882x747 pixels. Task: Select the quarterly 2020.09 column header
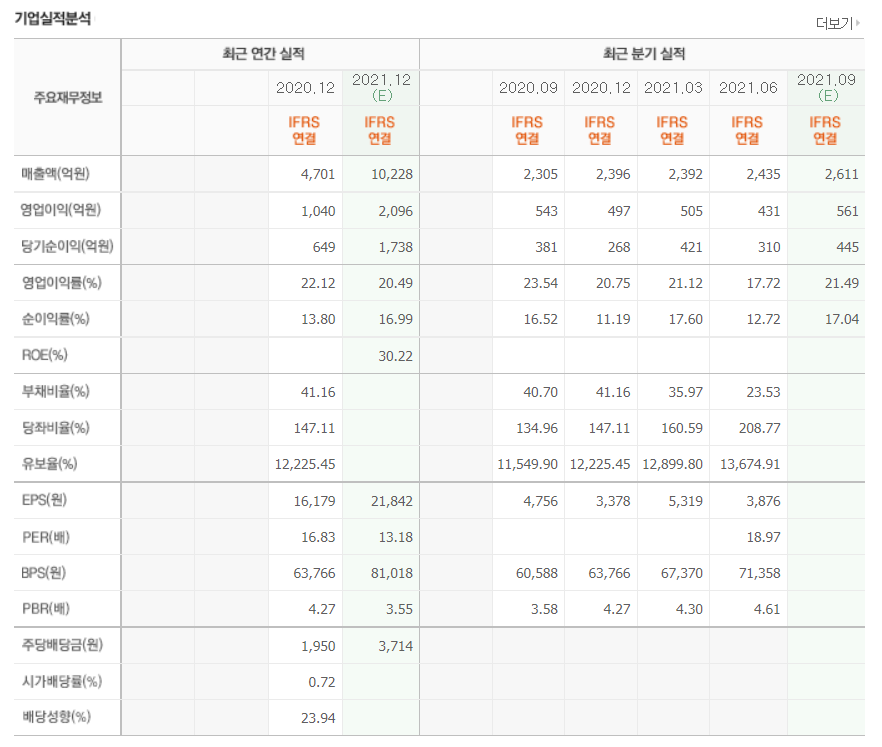click(x=528, y=88)
